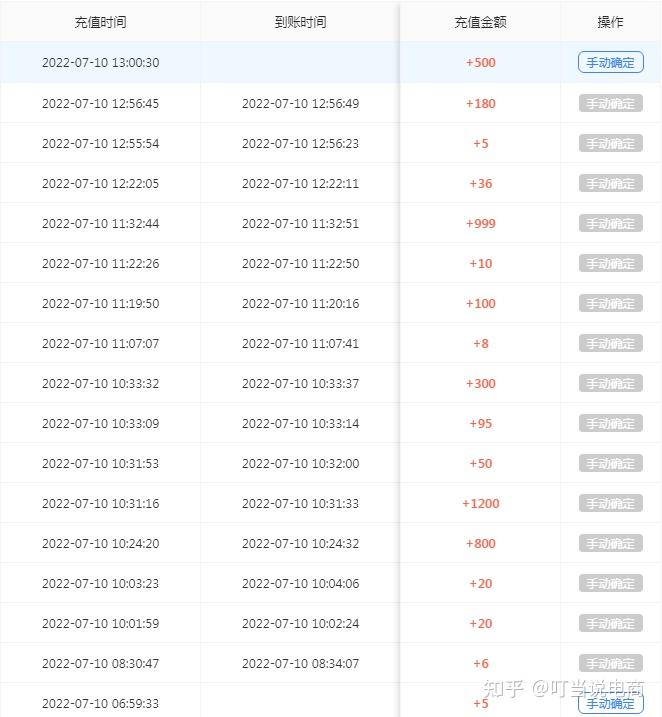
Task: Click arrival time 2022-07-10 08:34:07 cell
Action: pyautogui.click(x=300, y=663)
